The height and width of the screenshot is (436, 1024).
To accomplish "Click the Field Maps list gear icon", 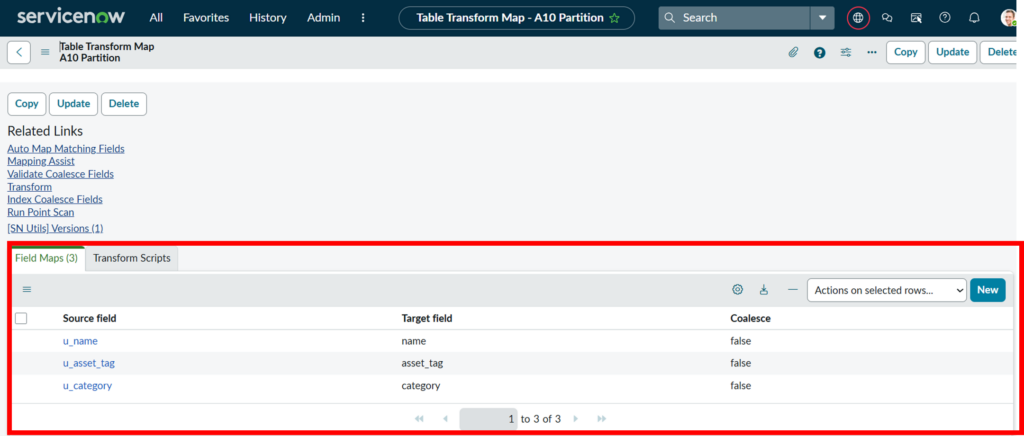I will coord(737,290).
